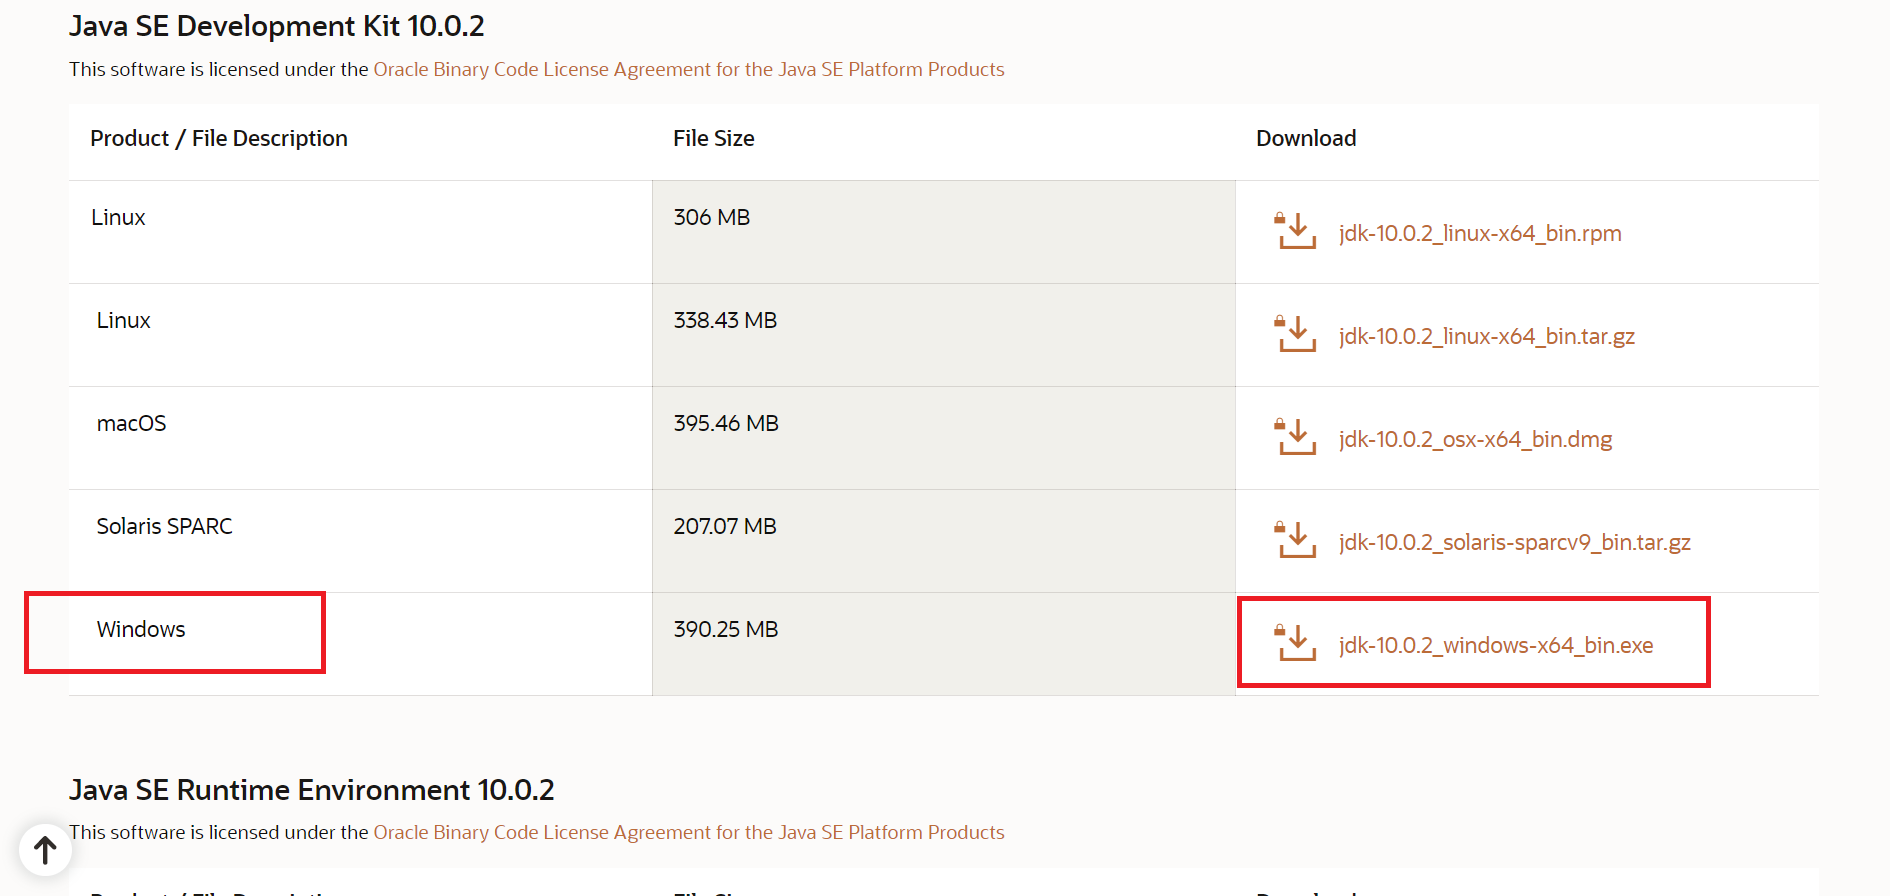
Task: Click the 'Product / File Description' column header
Action: 219,138
